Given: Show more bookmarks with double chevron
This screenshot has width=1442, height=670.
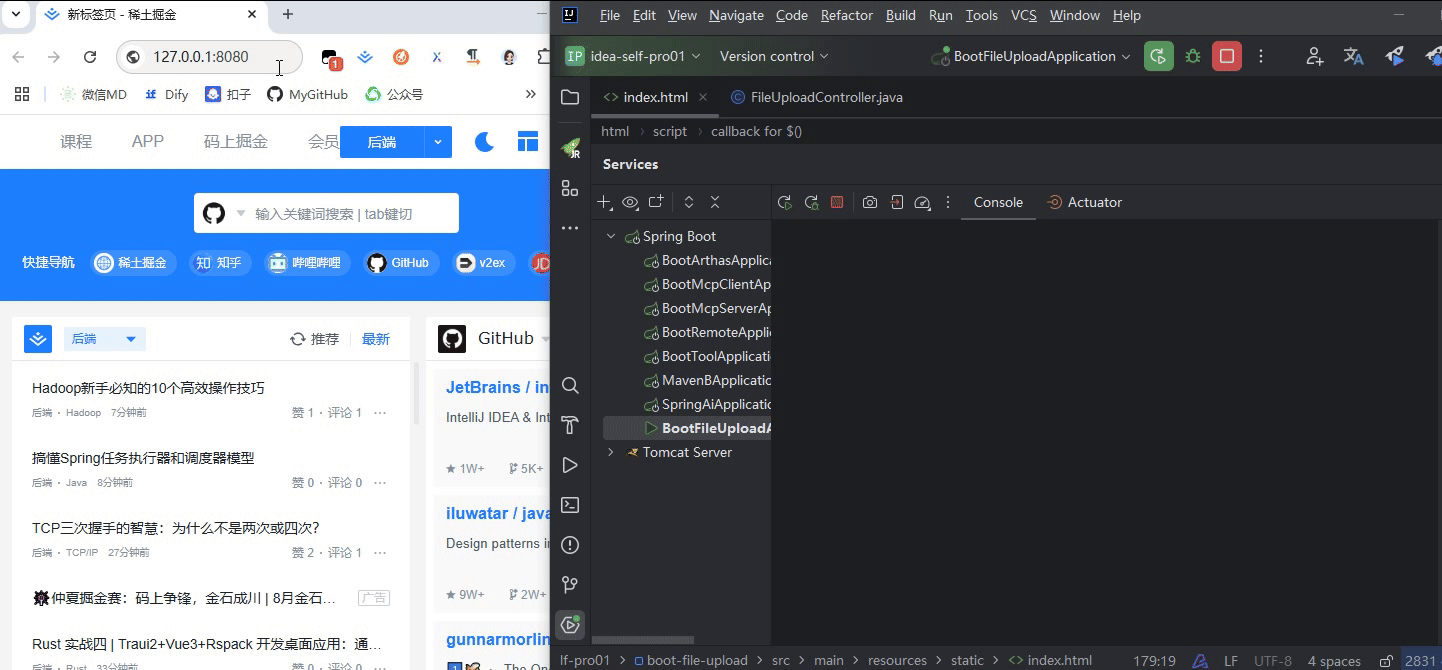Looking at the screenshot, I should point(531,94).
